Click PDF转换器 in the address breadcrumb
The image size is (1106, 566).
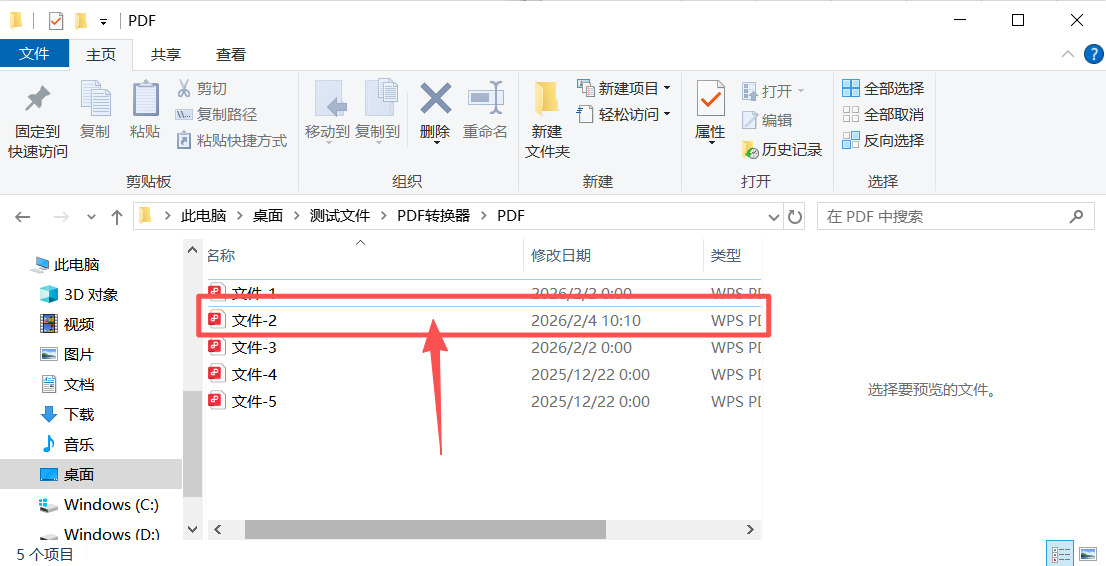coord(433,216)
